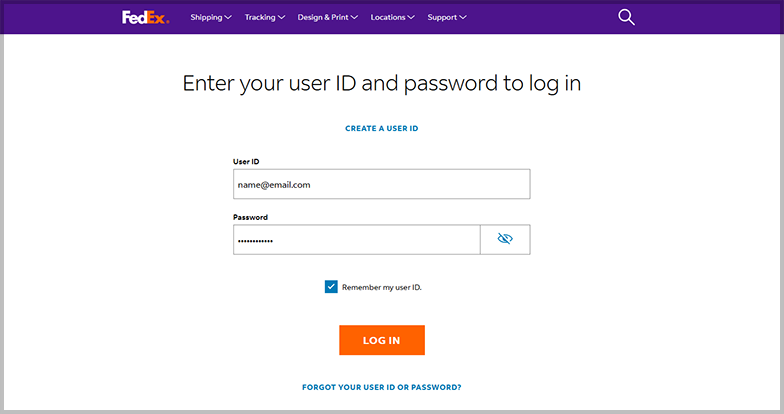Click the FedEx logo
Viewport: 784px width, 414px height.
point(146,17)
